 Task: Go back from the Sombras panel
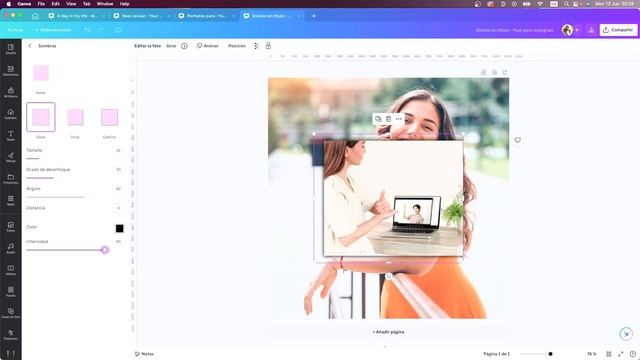[30, 46]
